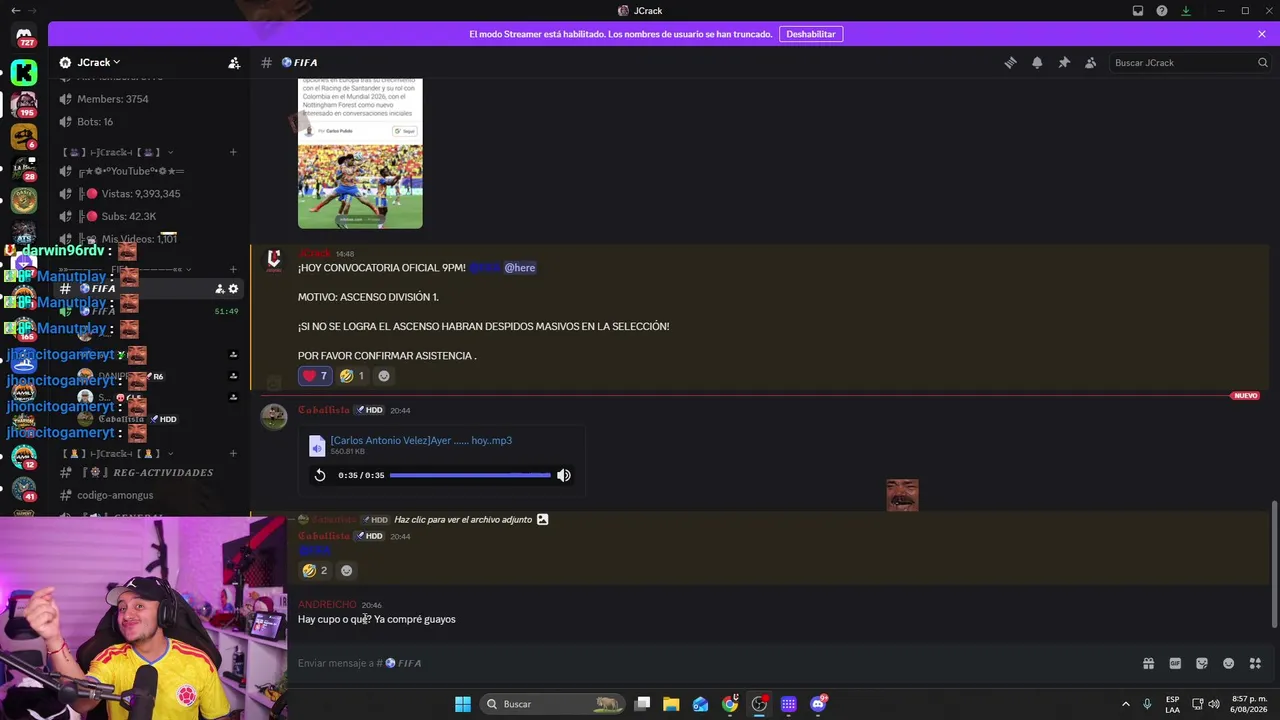Click the green download update icon
This screenshot has width=1280, height=720.
(x=1186, y=11)
